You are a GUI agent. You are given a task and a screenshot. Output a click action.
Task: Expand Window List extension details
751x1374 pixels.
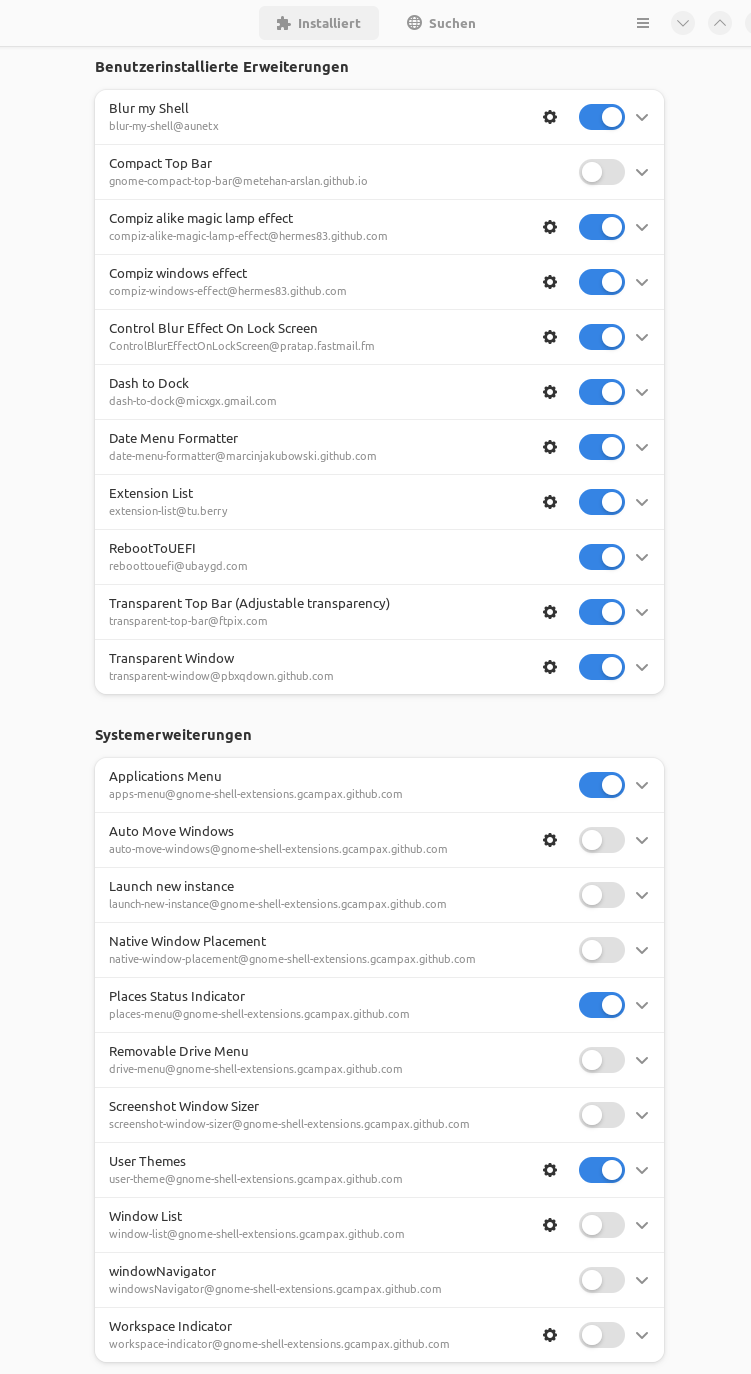[642, 1225]
